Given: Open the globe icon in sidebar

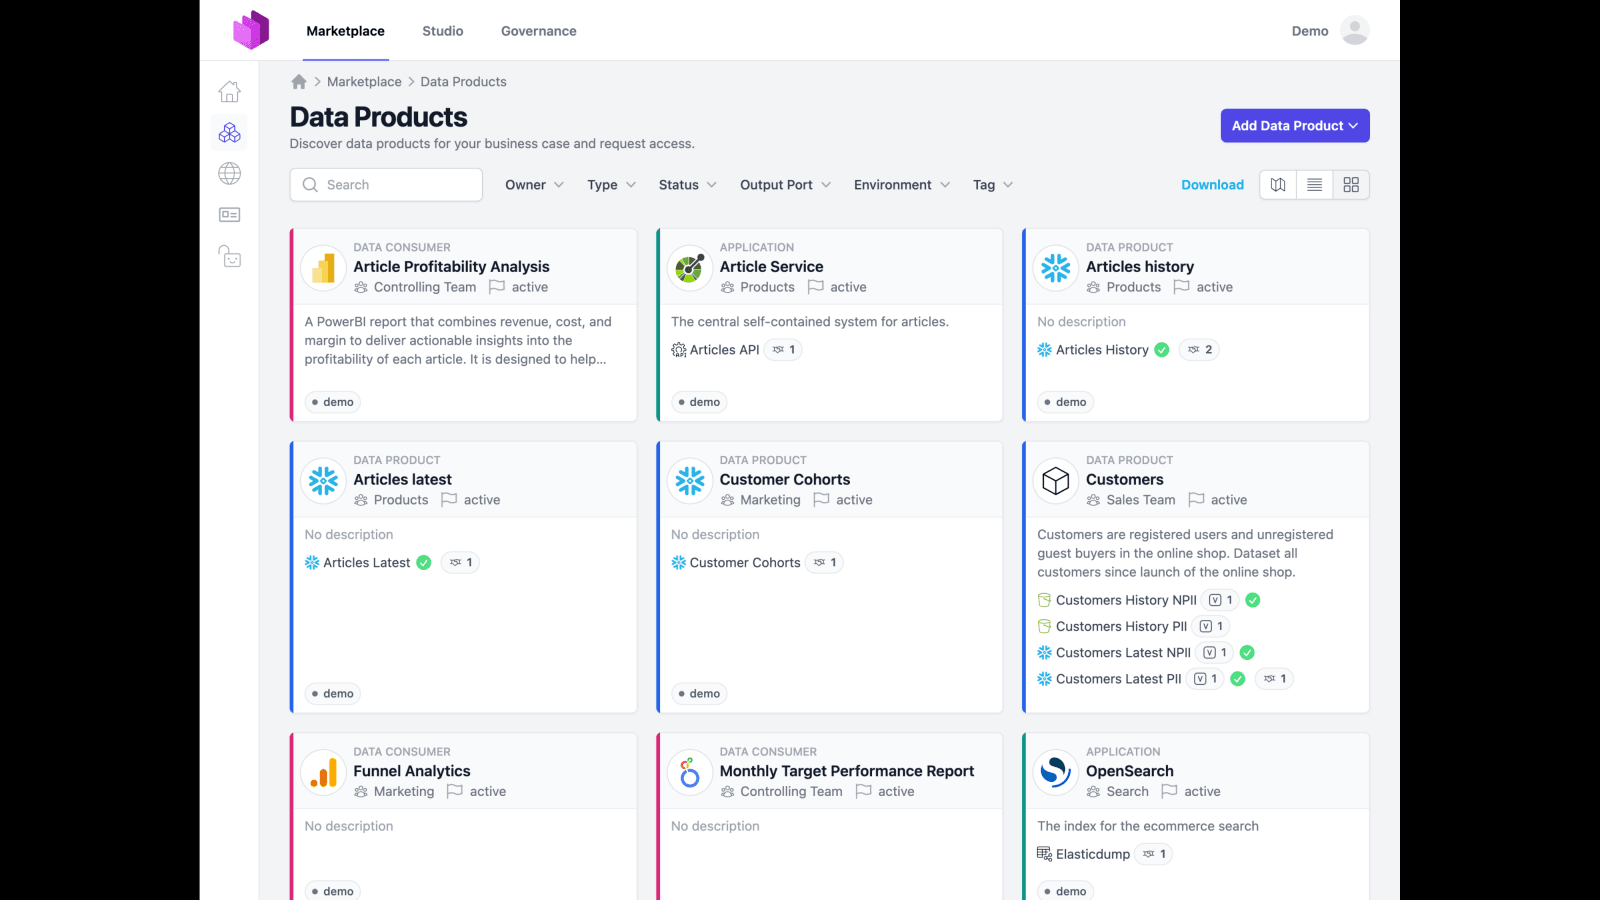Looking at the screenshot, I should coord(230,173).
